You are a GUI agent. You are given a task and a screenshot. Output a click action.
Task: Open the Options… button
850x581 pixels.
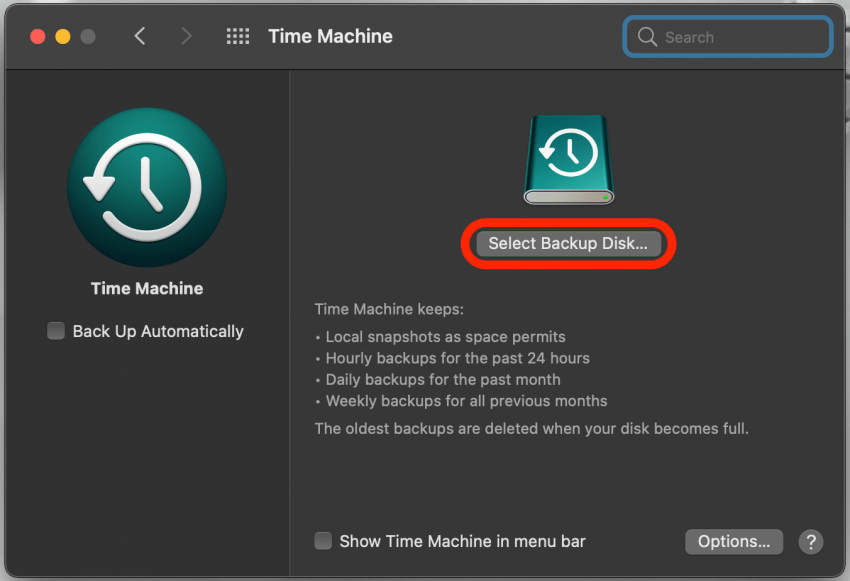click(x=733, y=541)
